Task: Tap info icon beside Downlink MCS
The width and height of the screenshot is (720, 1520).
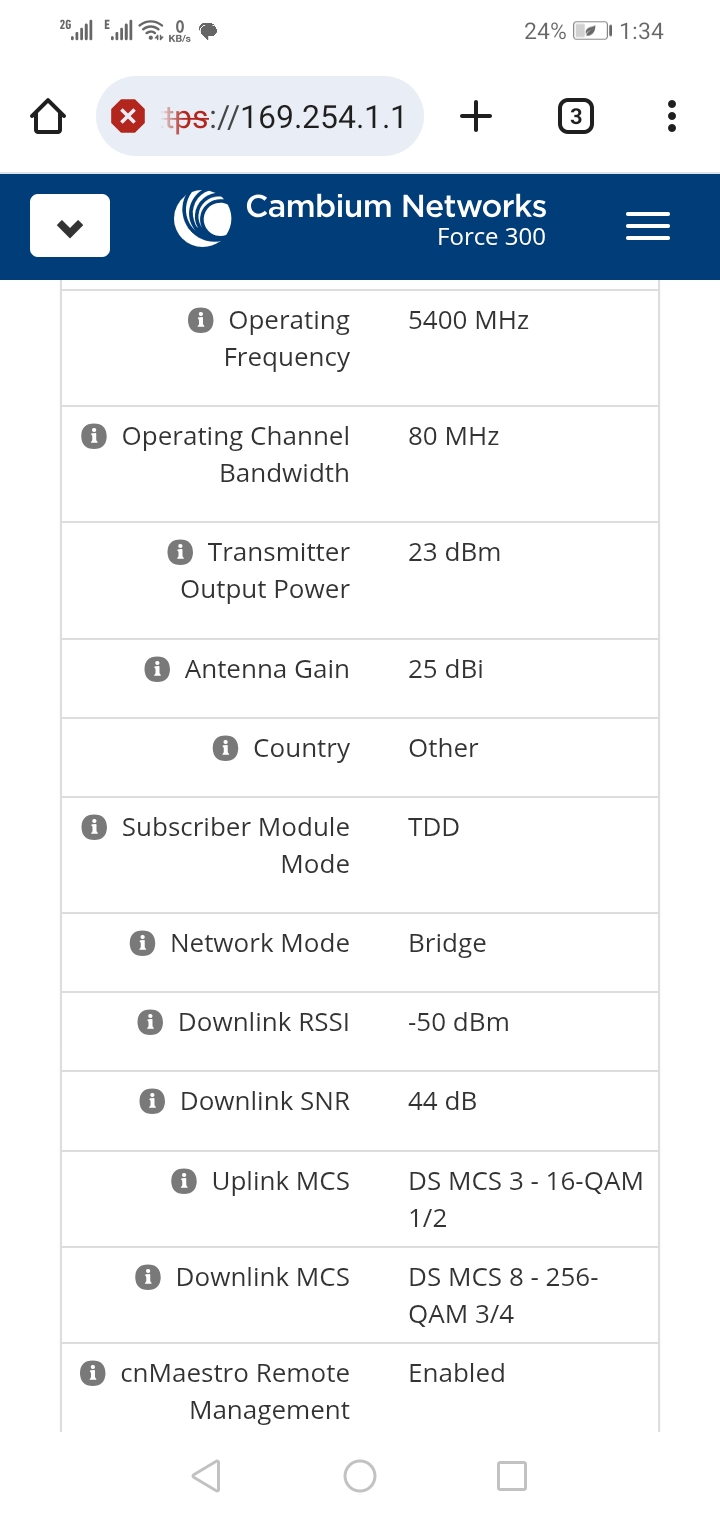Action: pyautogui.click(x=147, y=1277)
